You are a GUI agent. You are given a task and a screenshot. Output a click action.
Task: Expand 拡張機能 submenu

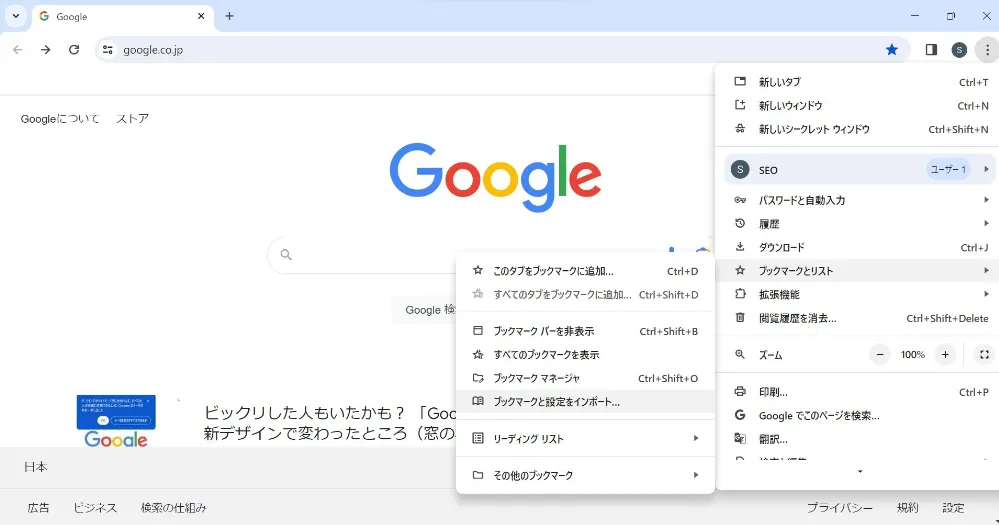(857, 294)
